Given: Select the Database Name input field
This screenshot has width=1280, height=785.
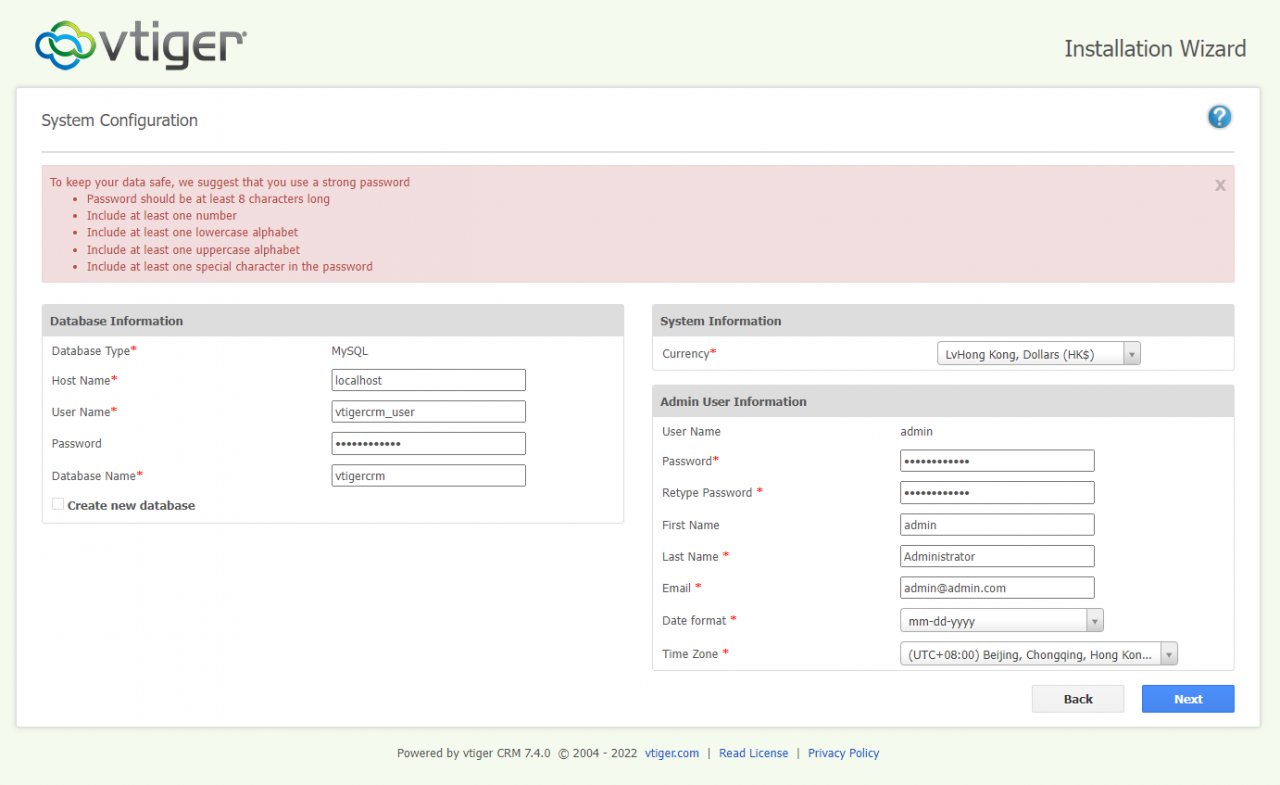Looking at the screenshot, I should point(428,476).
